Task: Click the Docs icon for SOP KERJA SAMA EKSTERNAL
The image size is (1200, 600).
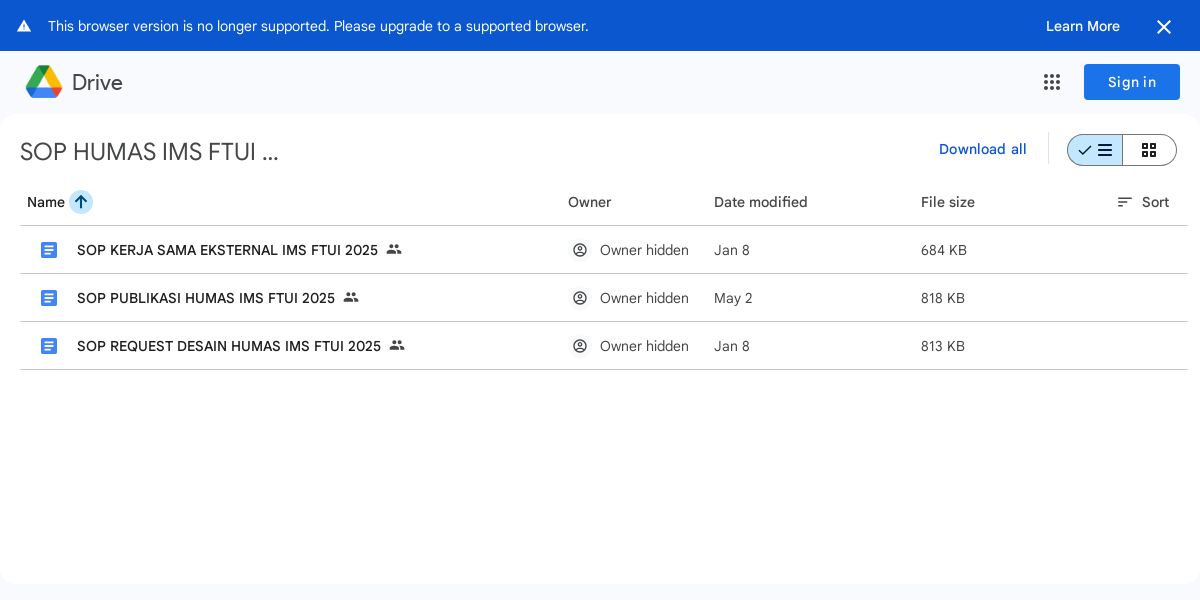Action: pyautogui.click(x=49, y=250)
